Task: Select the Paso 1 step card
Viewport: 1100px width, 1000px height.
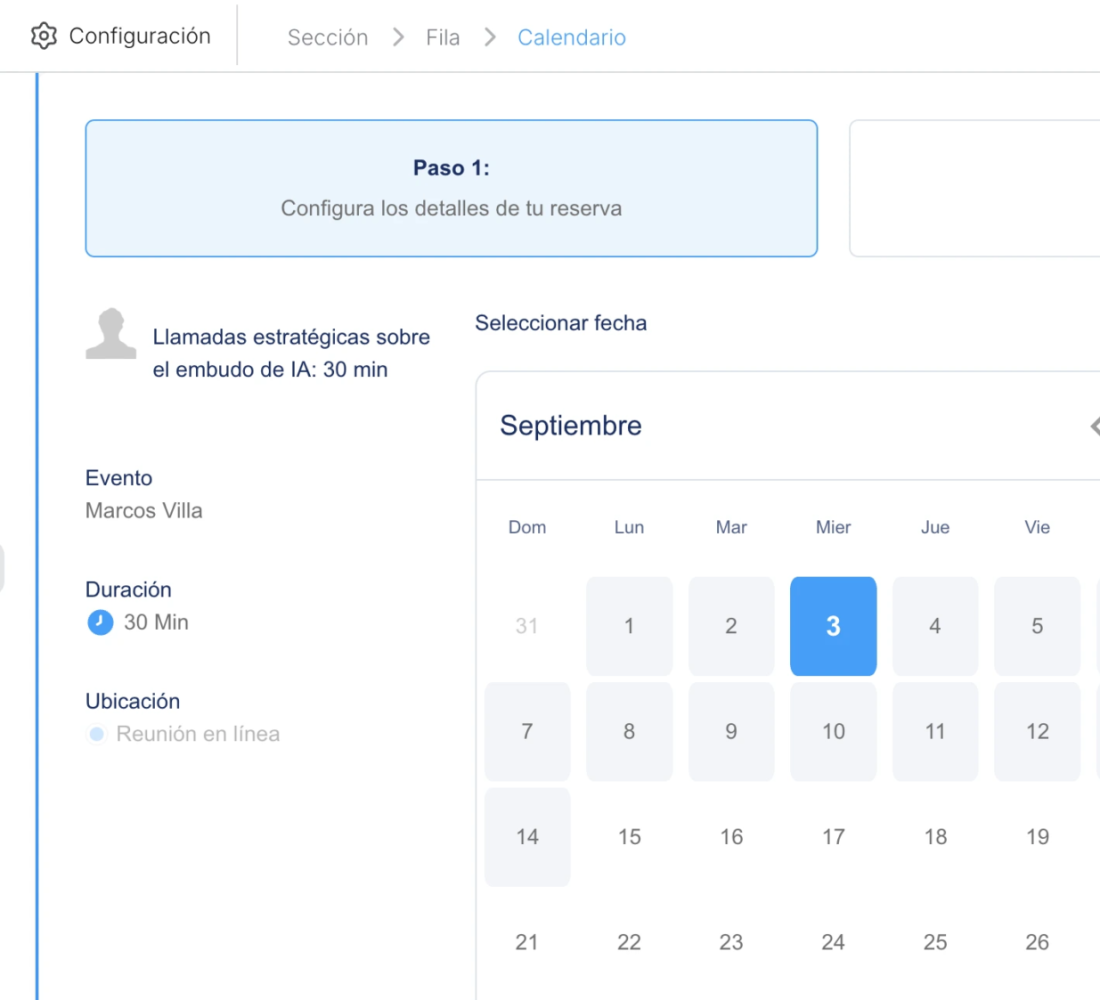Action: click(451, 189)
